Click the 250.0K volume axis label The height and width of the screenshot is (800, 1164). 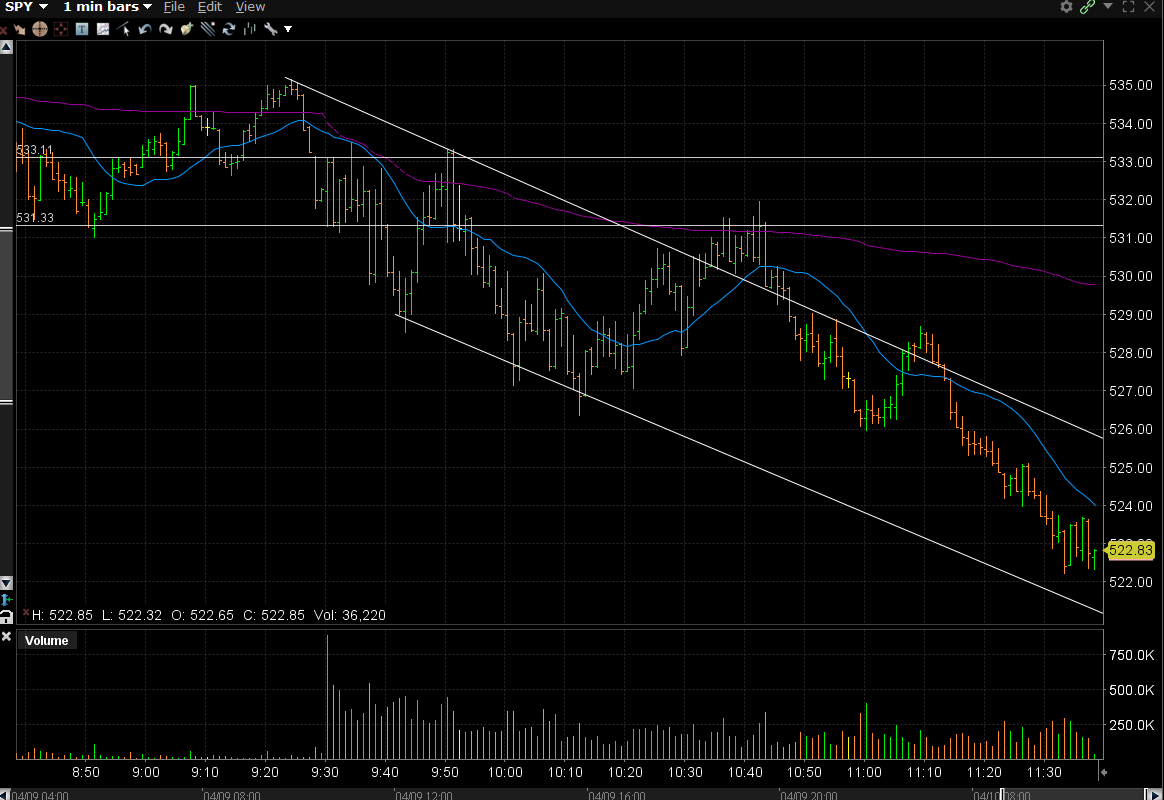pos(1131,725)
